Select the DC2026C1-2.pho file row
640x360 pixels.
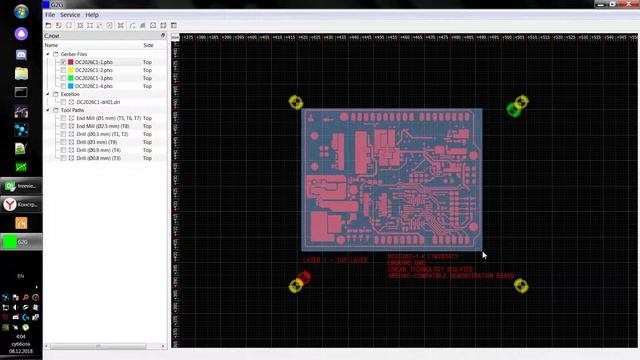[105, 70]
